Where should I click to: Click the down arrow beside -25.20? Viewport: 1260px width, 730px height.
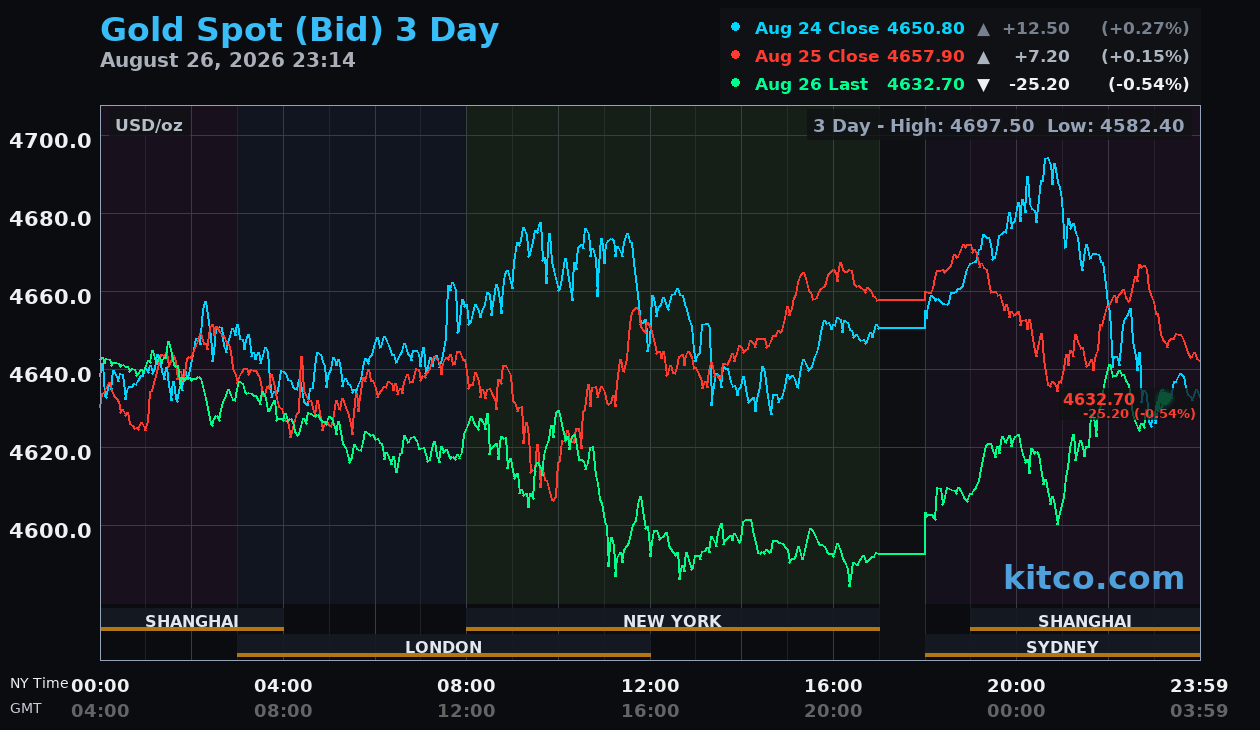click(x=984, y=85)
